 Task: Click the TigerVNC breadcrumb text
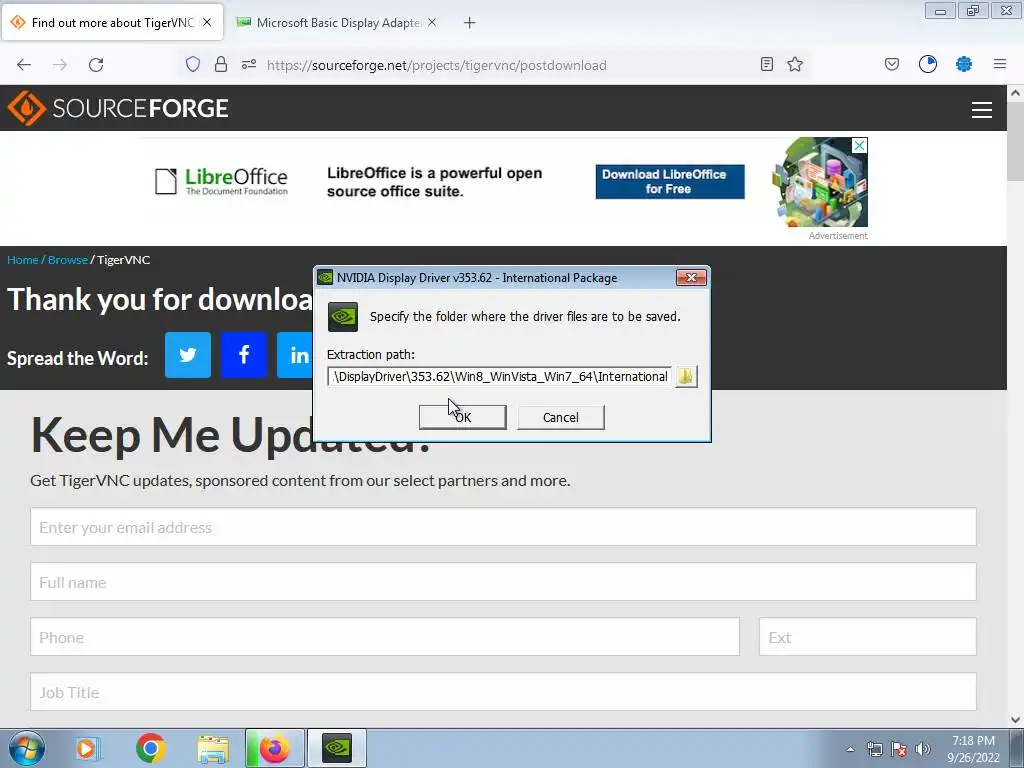(x=123, y=259)
